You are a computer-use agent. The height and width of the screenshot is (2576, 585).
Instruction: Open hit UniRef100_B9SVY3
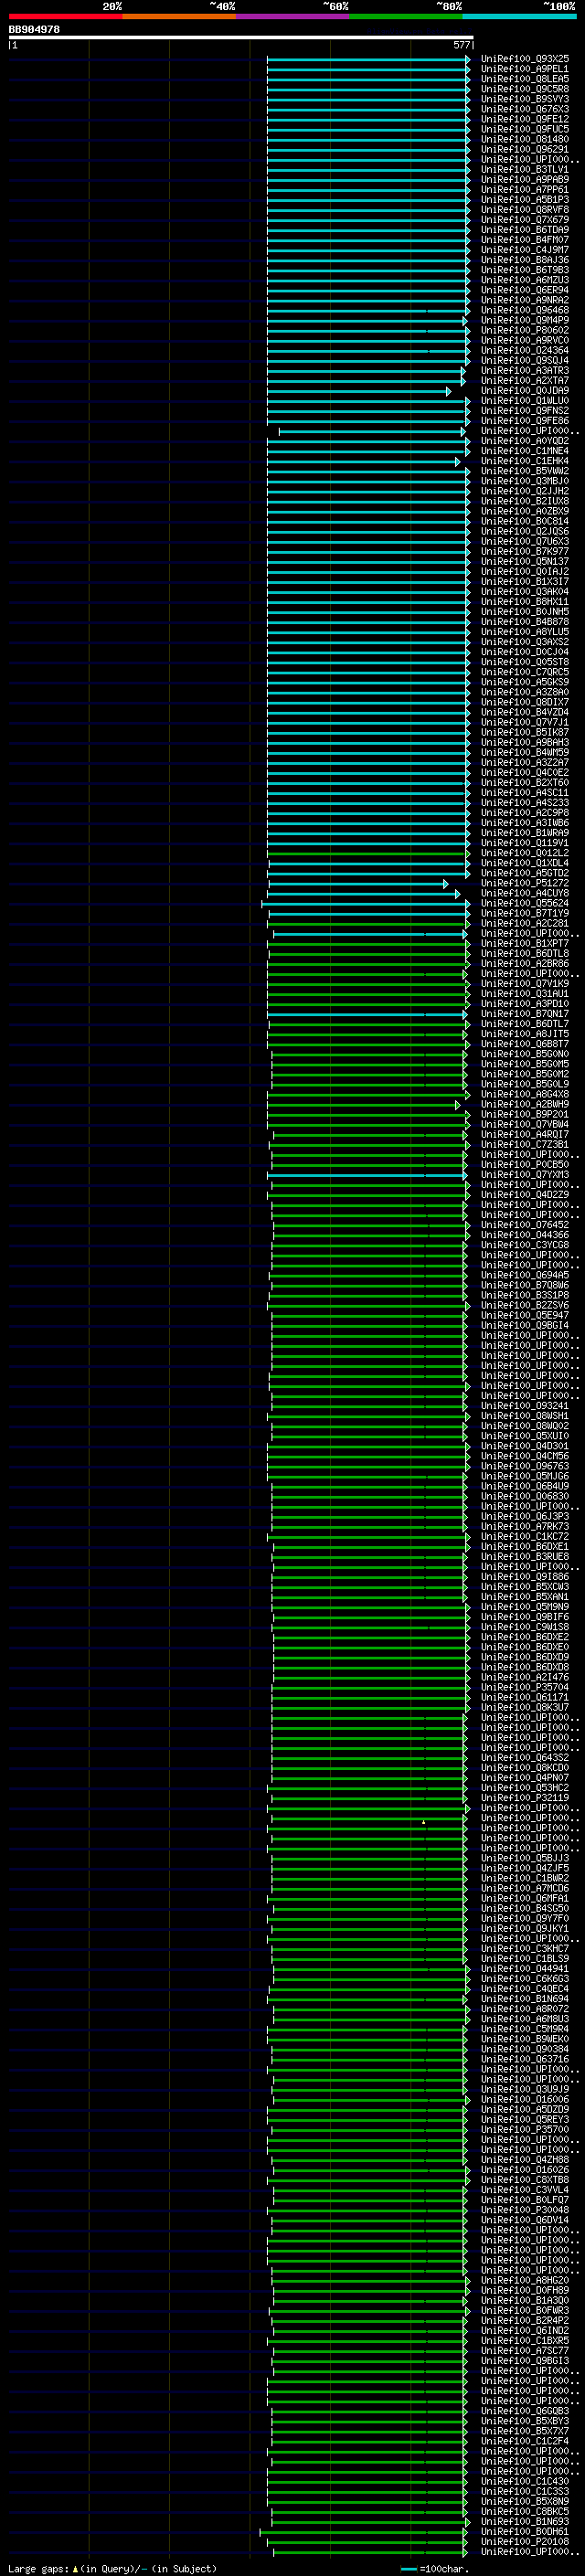click(525, 99)
